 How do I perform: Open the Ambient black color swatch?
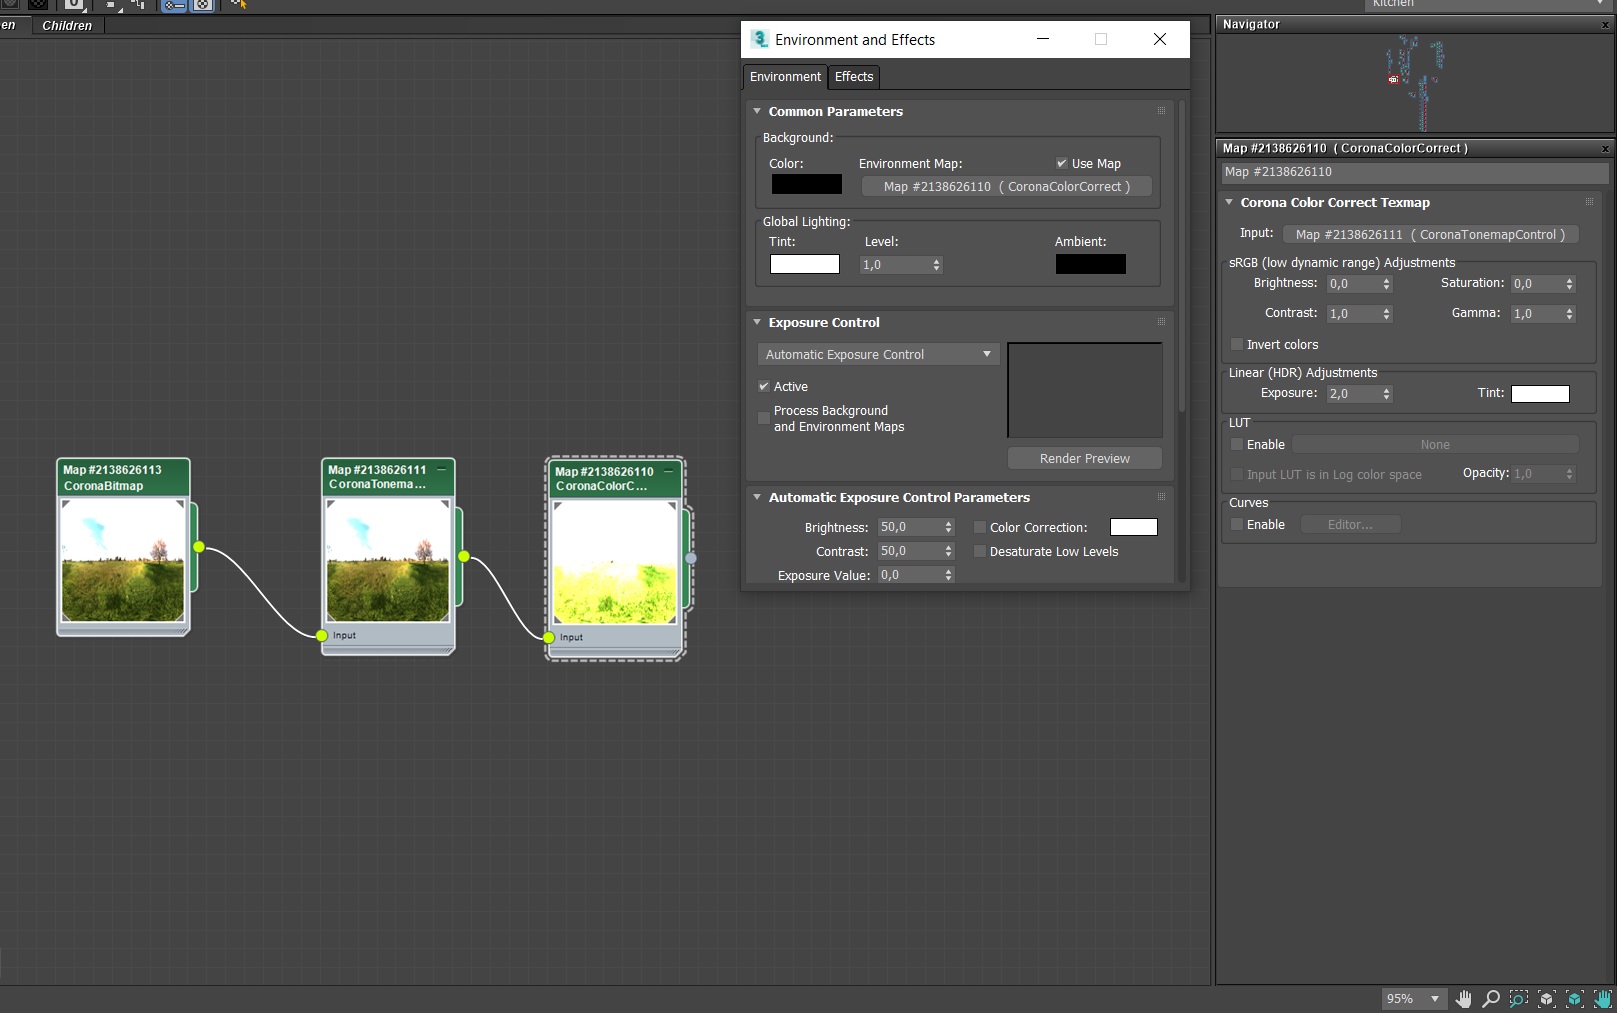coord(1091,264)
